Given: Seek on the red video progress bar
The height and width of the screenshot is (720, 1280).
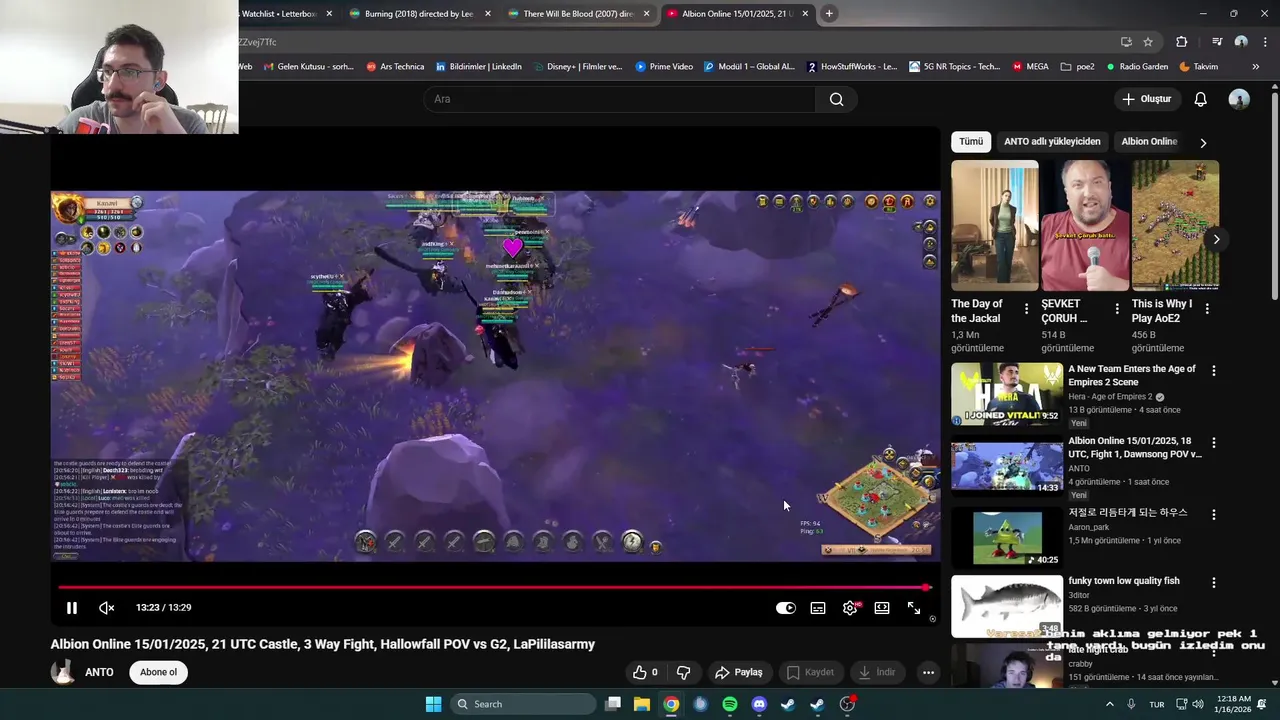Looking at the screenshot, I should pyautogui.click(x=494, y=587).
